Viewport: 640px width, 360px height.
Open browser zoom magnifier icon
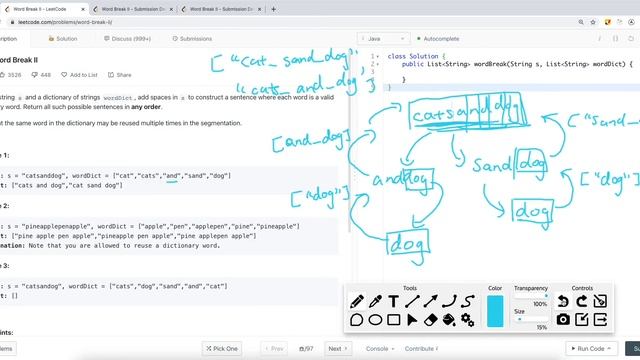click(581, 22)
